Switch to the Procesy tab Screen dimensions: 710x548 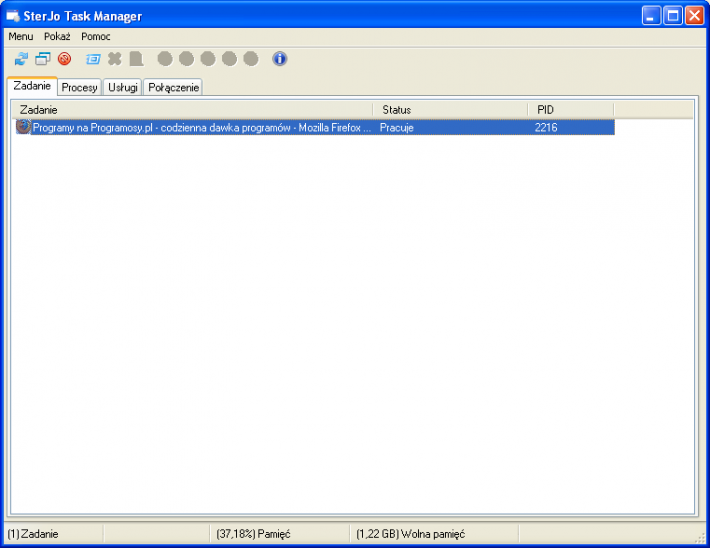(80, 87)
